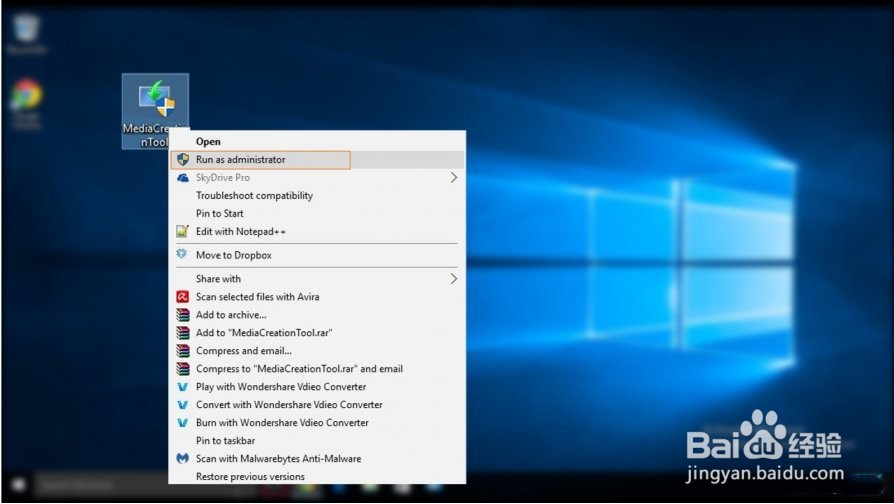Click the SkyDrive Pro cloud icon
894x504 pixels.
pyautogui.click(x=182, y=178)
